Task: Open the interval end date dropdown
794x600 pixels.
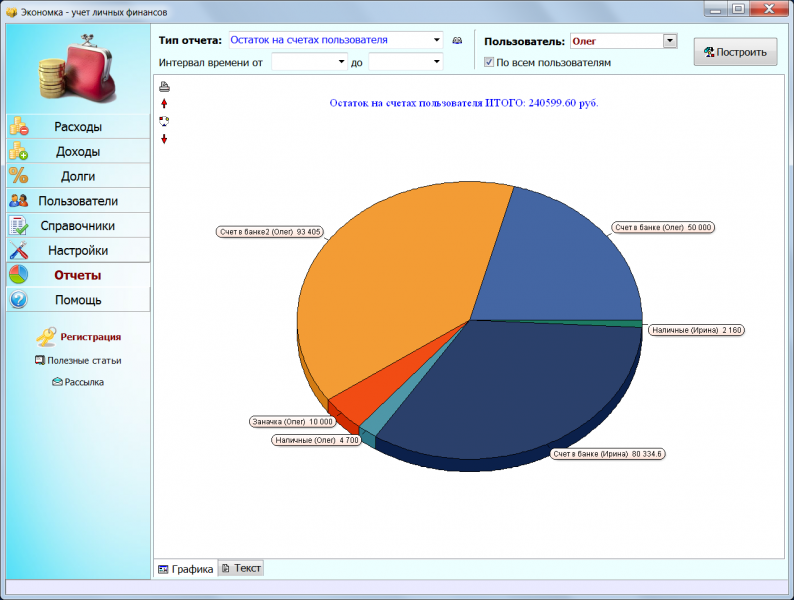Action: (x=436, y=62)
